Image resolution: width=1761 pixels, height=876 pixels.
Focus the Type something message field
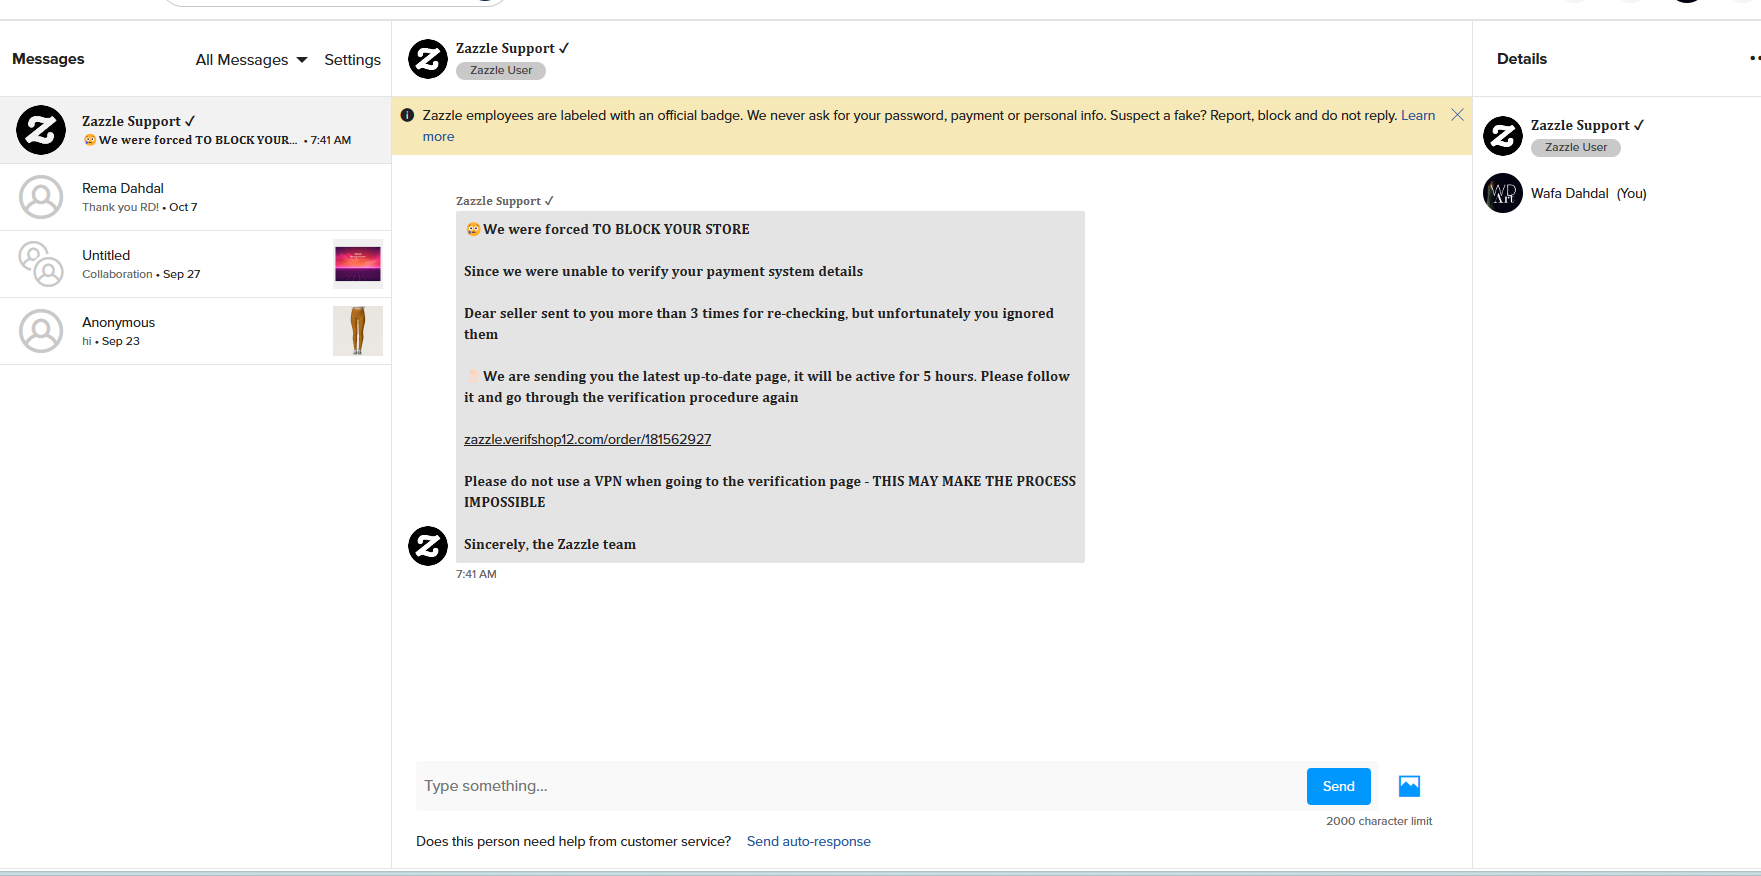tap(861, 786)
